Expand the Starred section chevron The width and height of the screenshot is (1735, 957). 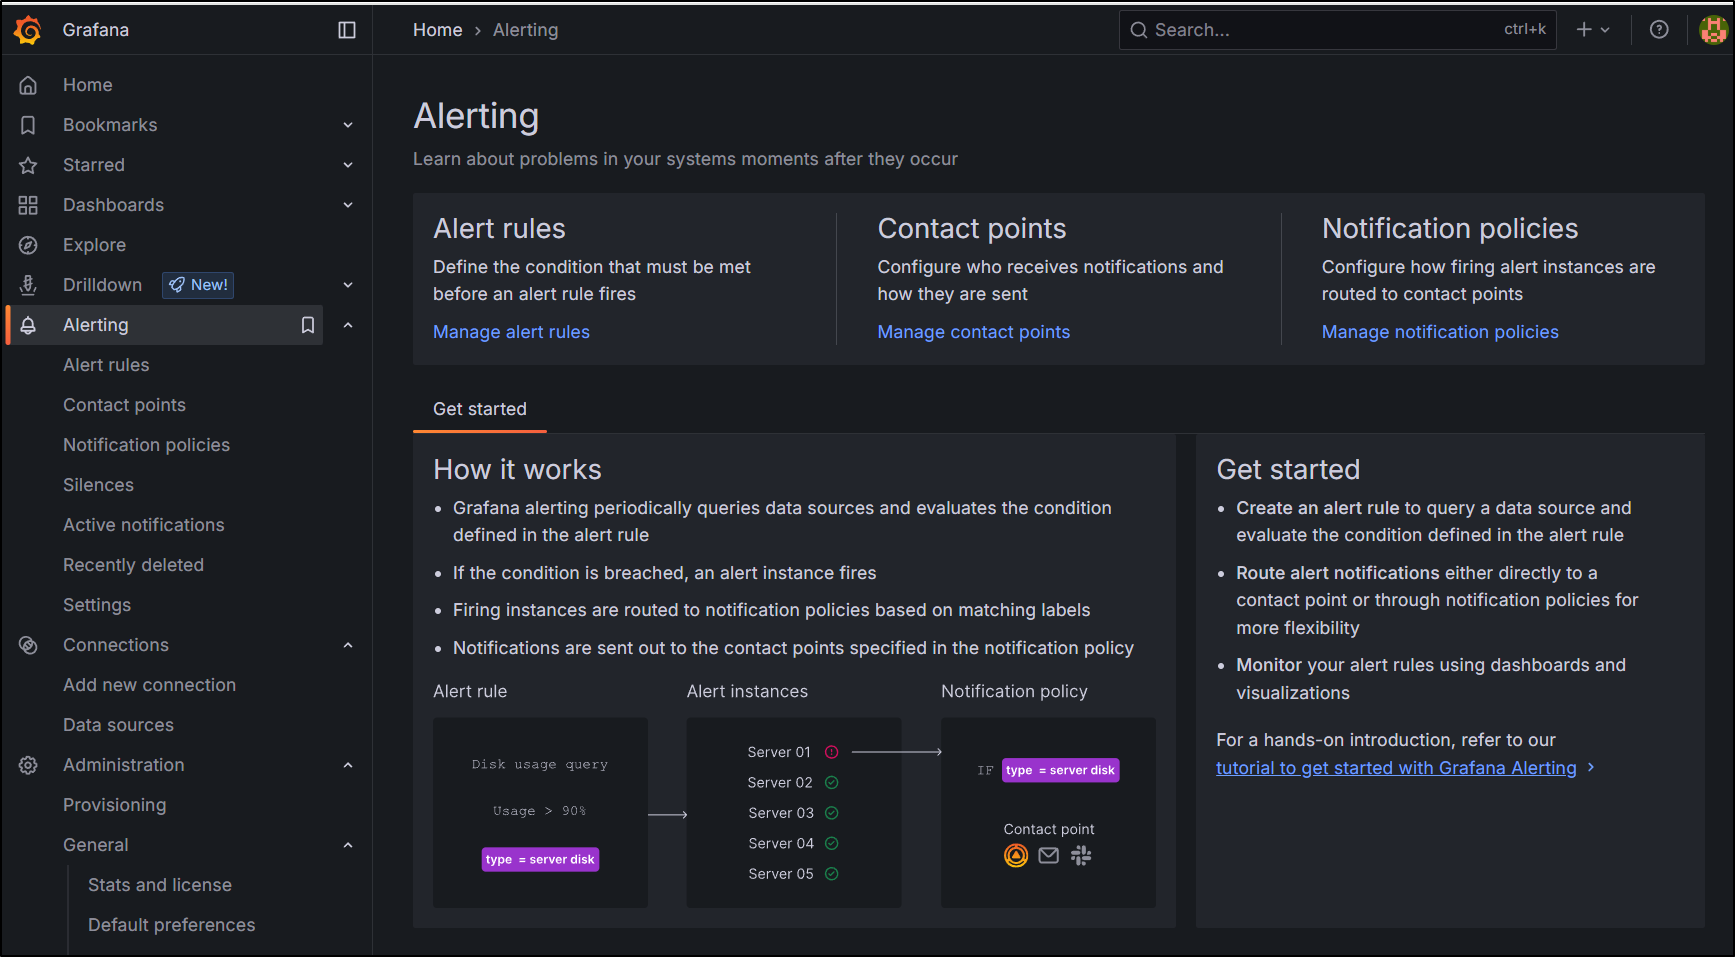(348, 165)
